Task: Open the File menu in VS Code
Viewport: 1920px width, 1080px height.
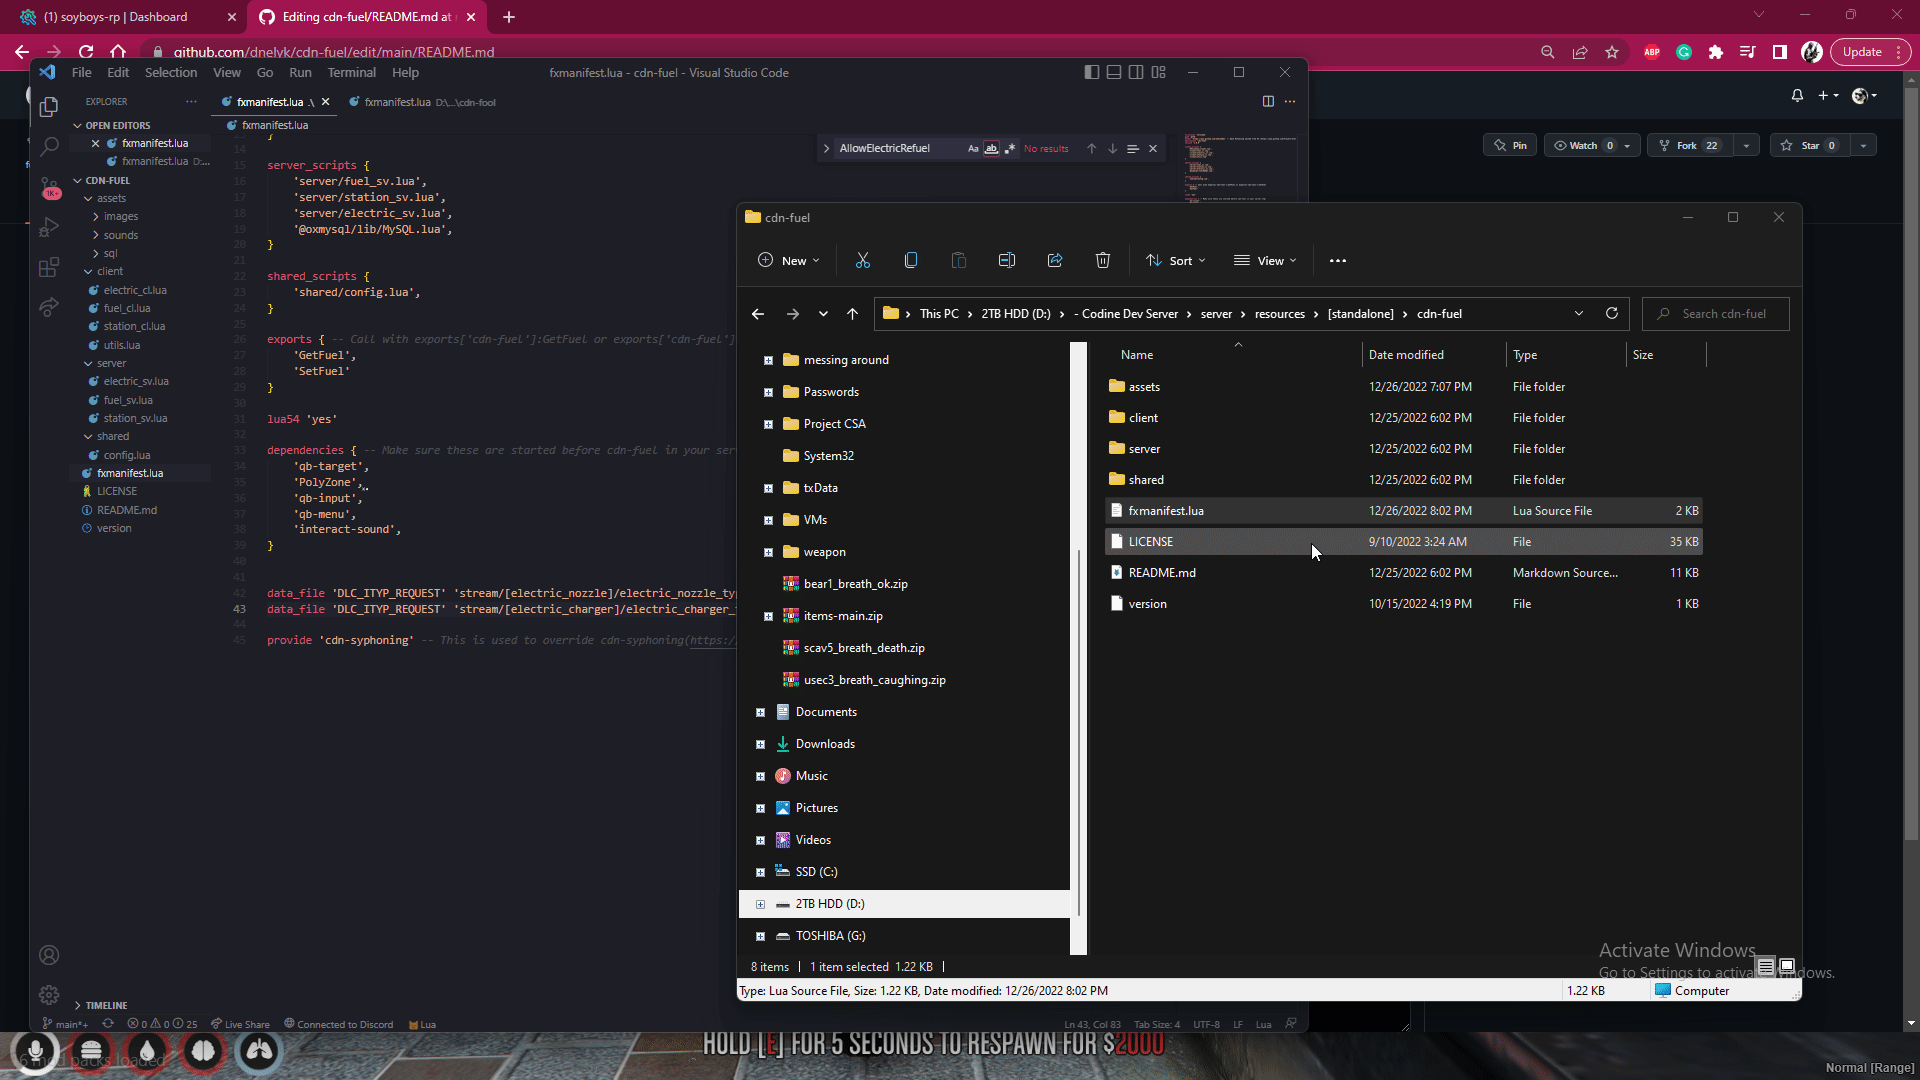Action: (x=81, y=72)
